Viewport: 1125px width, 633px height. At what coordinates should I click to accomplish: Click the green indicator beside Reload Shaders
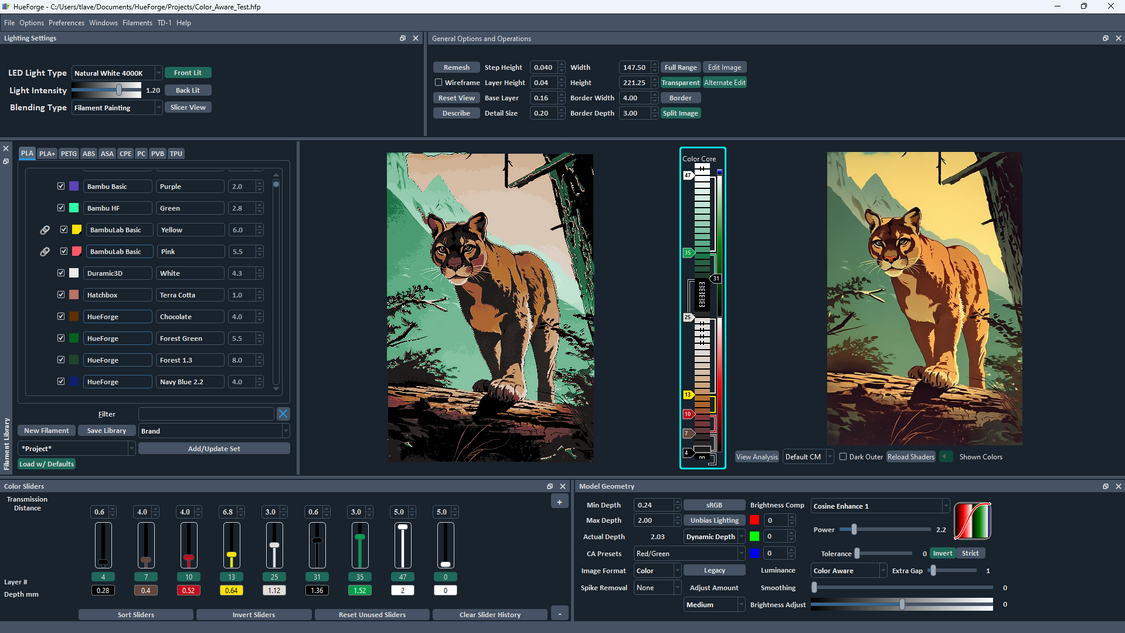(946, 456)
